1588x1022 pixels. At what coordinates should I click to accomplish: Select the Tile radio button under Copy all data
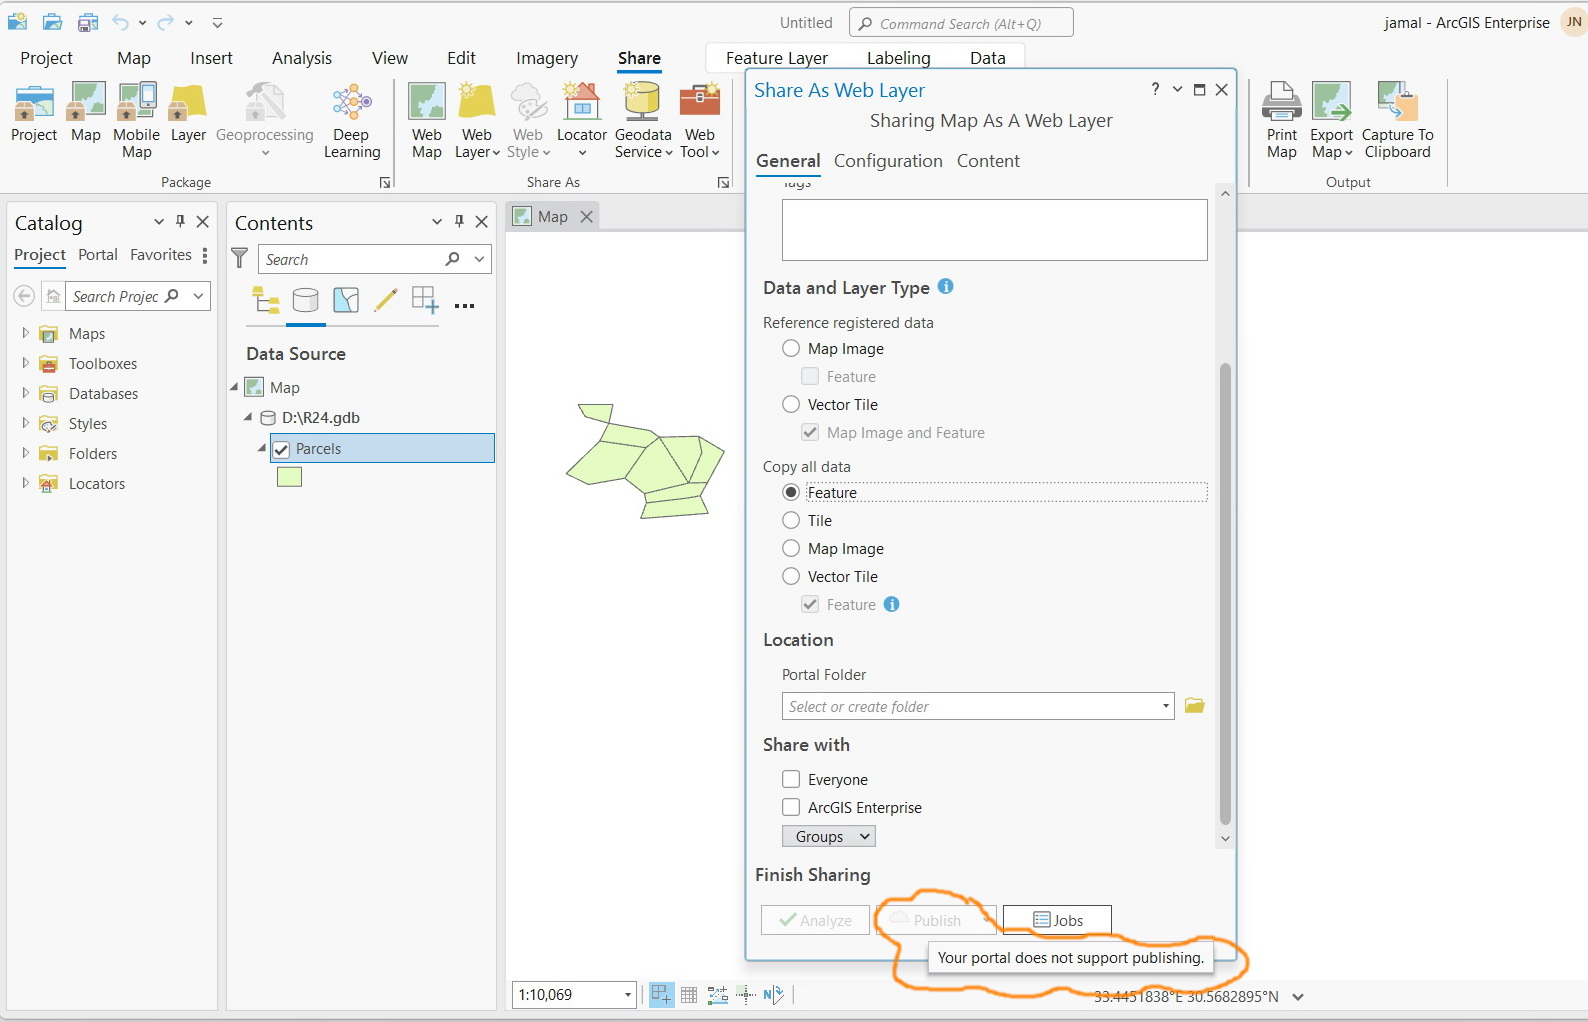click(x=791, y=520)
